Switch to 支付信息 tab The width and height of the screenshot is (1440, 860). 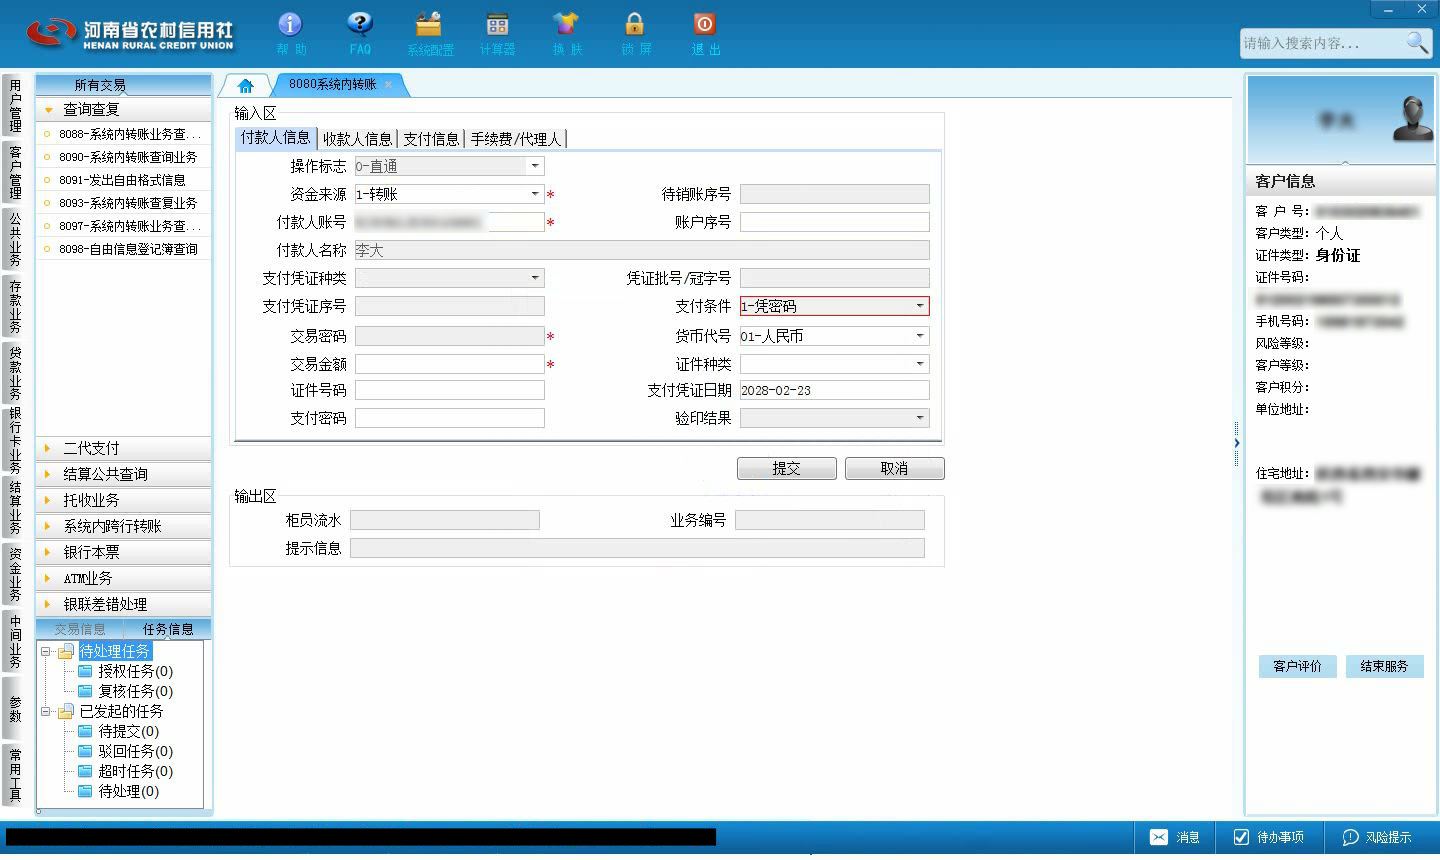pyautogui.click(x=431, y=139)
